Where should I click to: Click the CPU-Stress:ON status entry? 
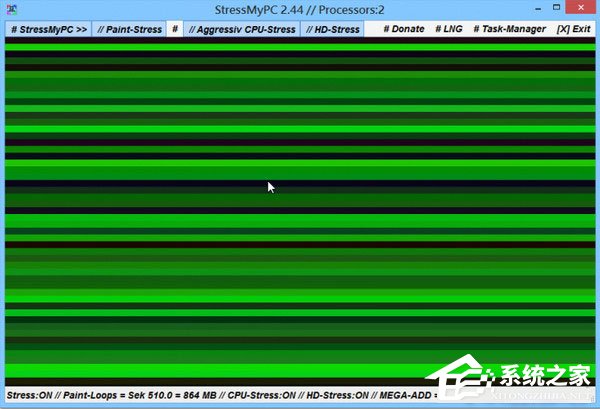[x=261, y=395]
